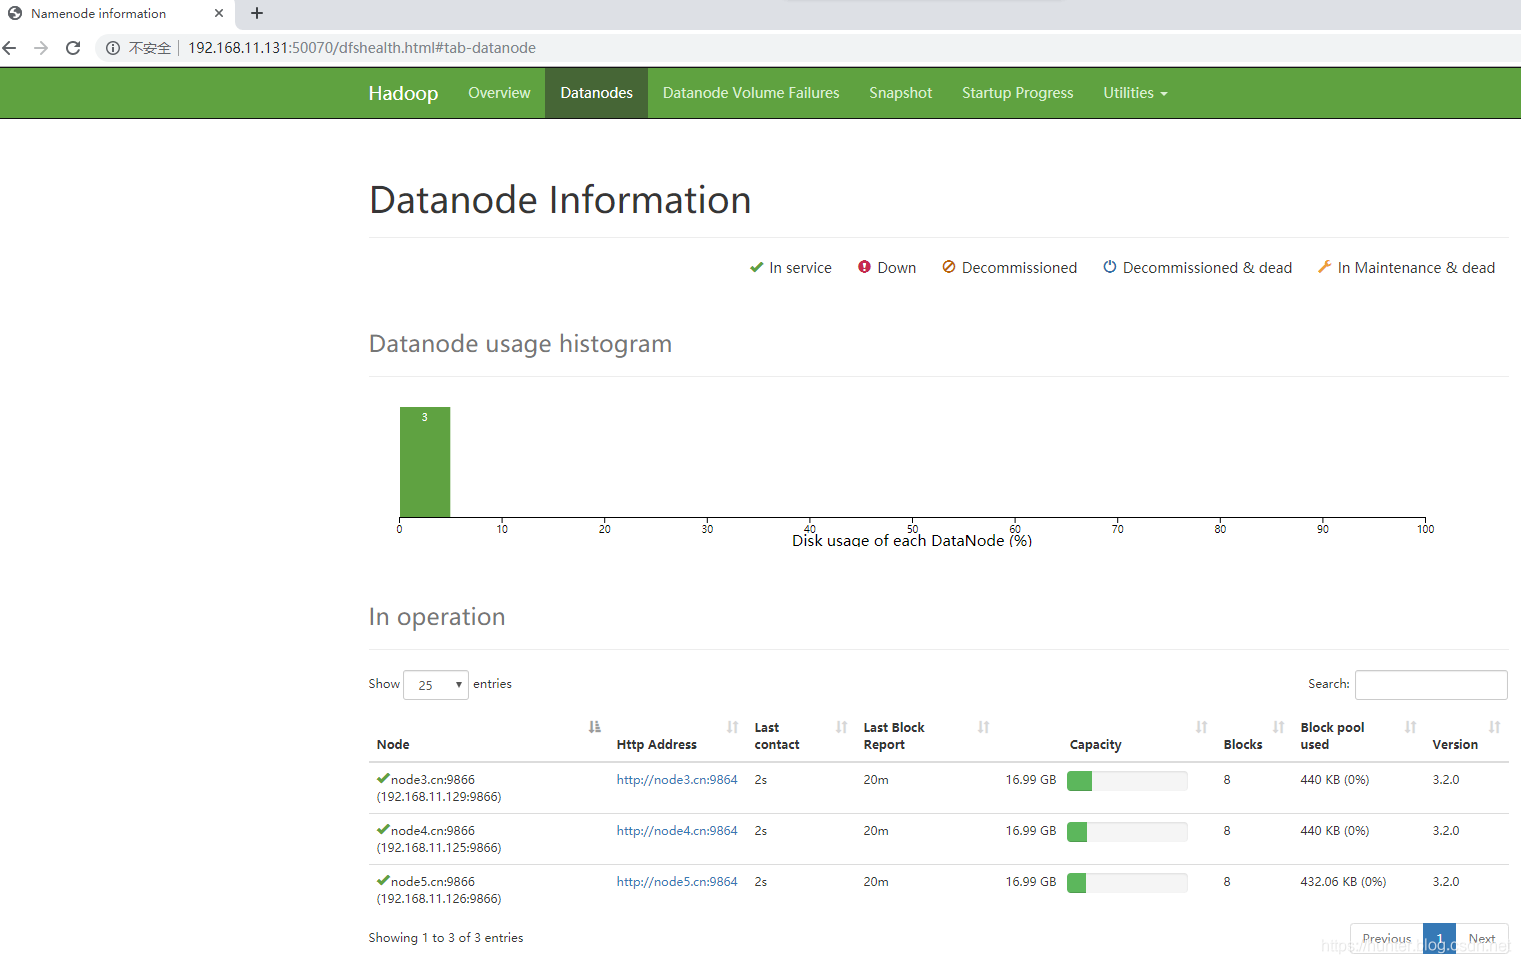
Task: Open the Overview tab
Action: pyautogui.click(x=499, y=93)
